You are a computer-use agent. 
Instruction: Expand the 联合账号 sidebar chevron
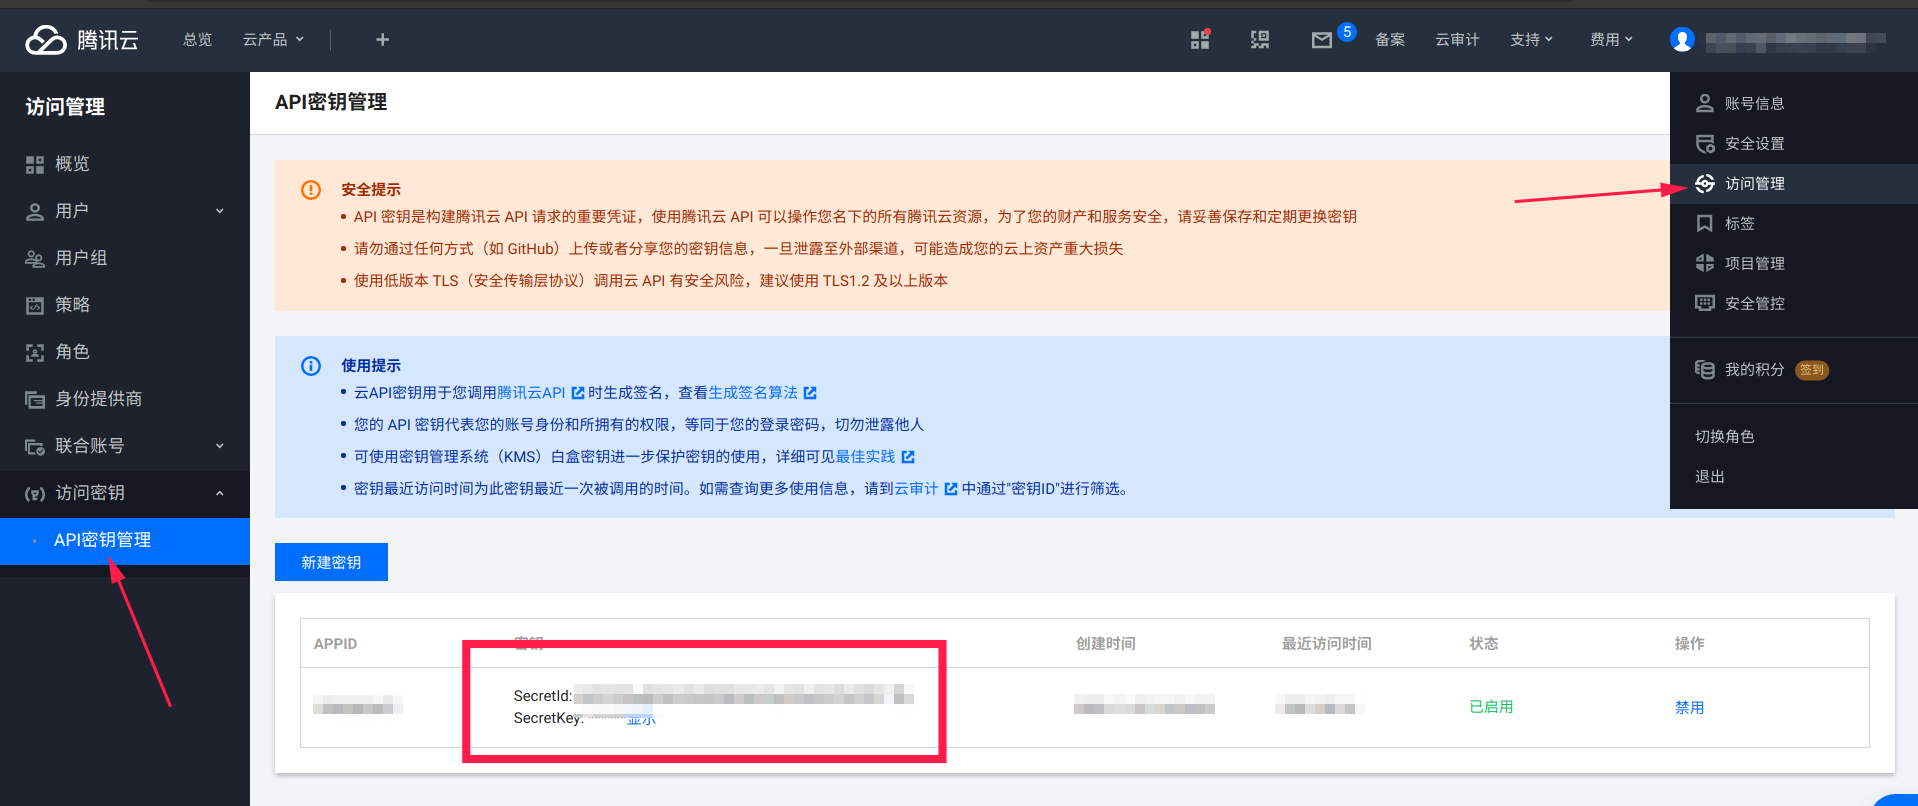[x=220, y=446]
